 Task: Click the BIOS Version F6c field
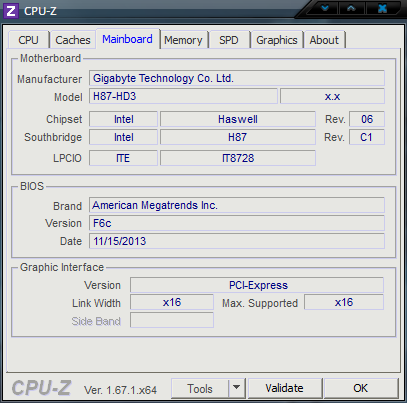tap(237, 223)
